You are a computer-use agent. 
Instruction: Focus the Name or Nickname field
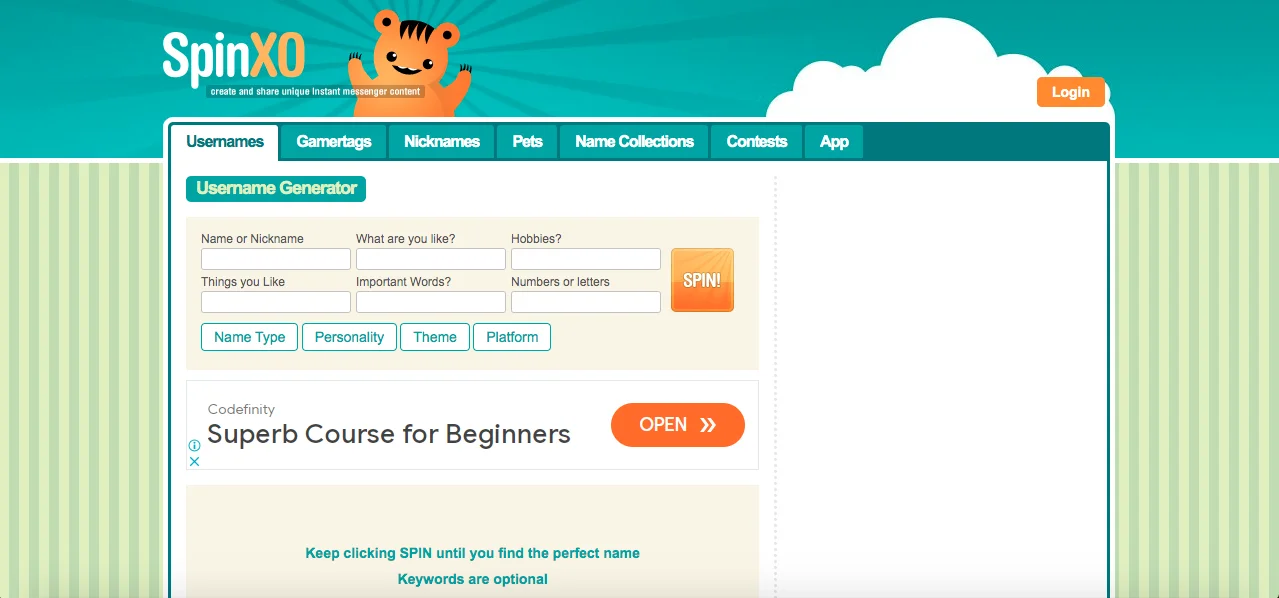276,259
